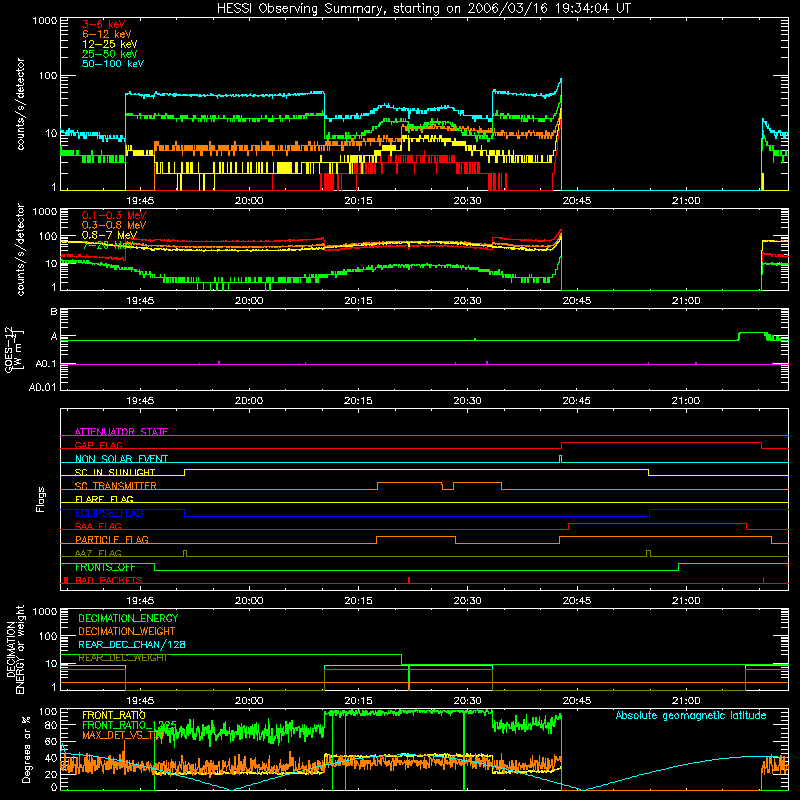Select the "REAR_DEC_CHAN/128" legend label
The height and width of the screenshot is (800, 800).
[x=132, y=644]
